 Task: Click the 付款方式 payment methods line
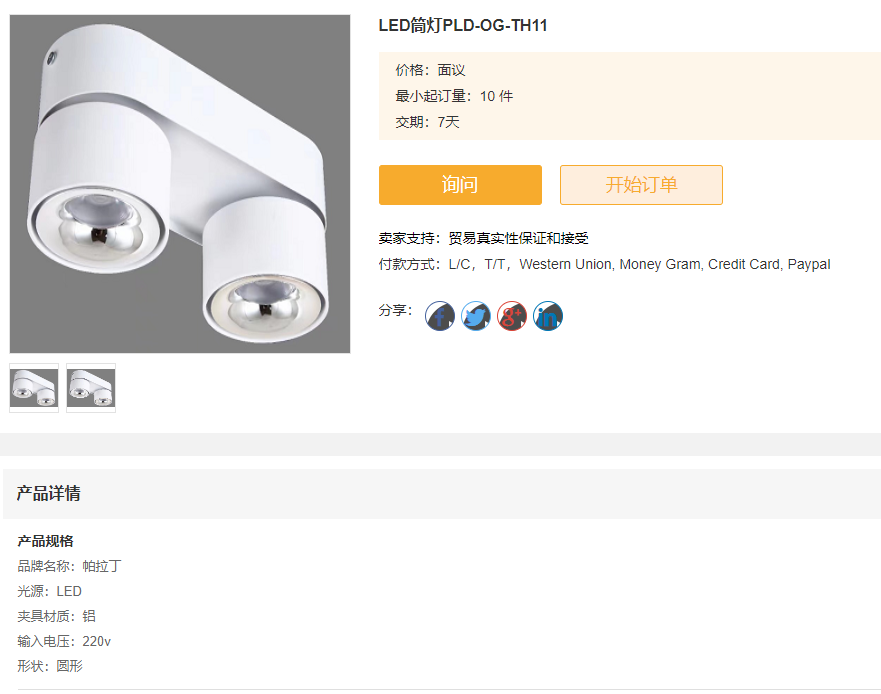pos(605,264)
